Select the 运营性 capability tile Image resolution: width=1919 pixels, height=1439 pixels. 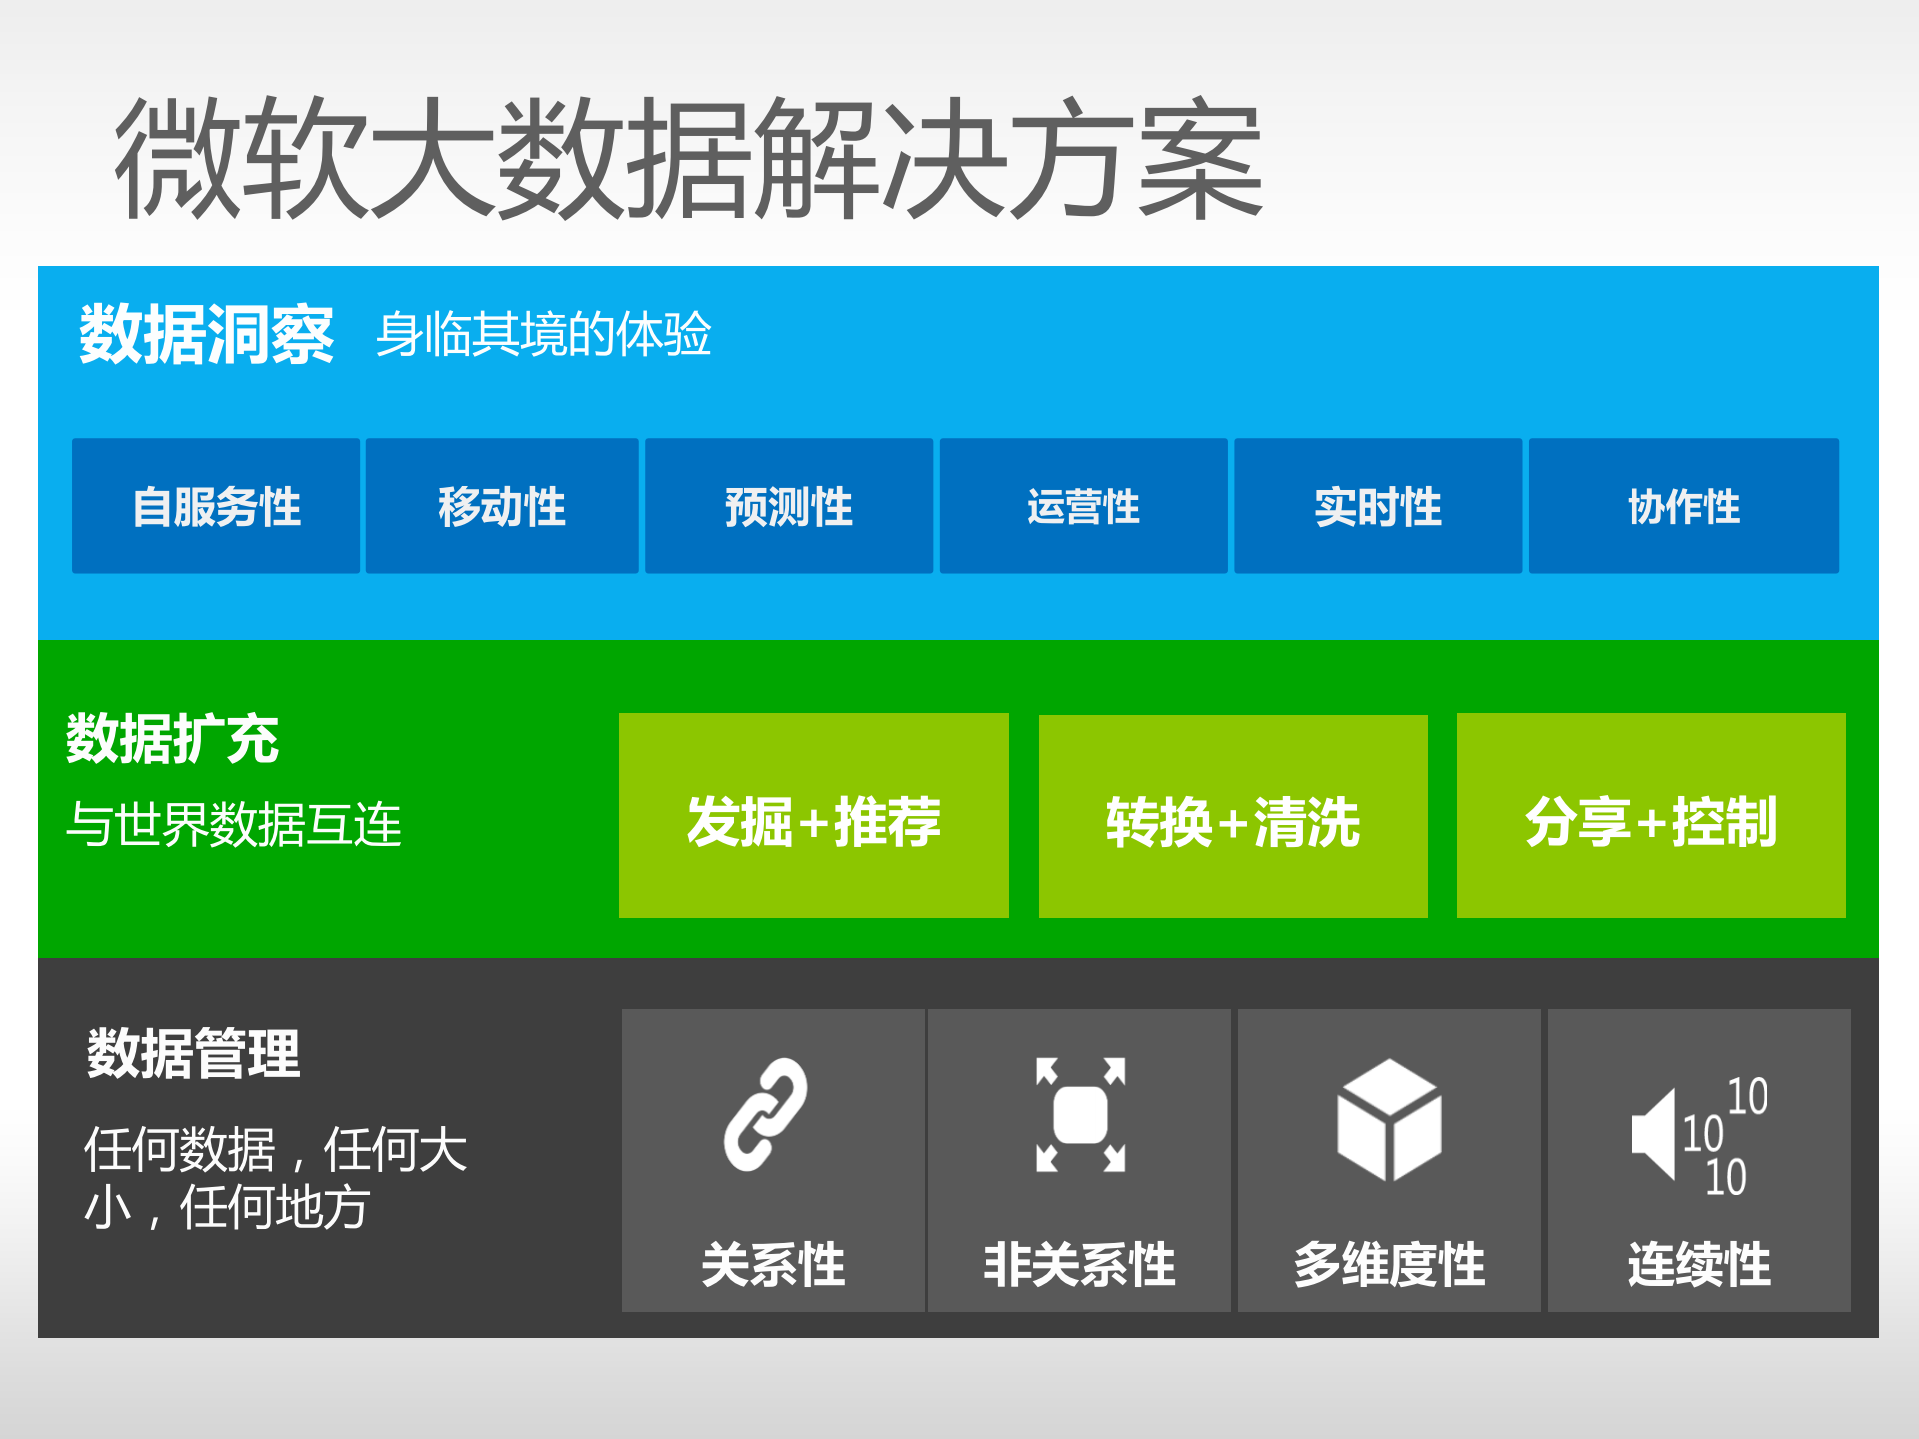(1083, 507)
